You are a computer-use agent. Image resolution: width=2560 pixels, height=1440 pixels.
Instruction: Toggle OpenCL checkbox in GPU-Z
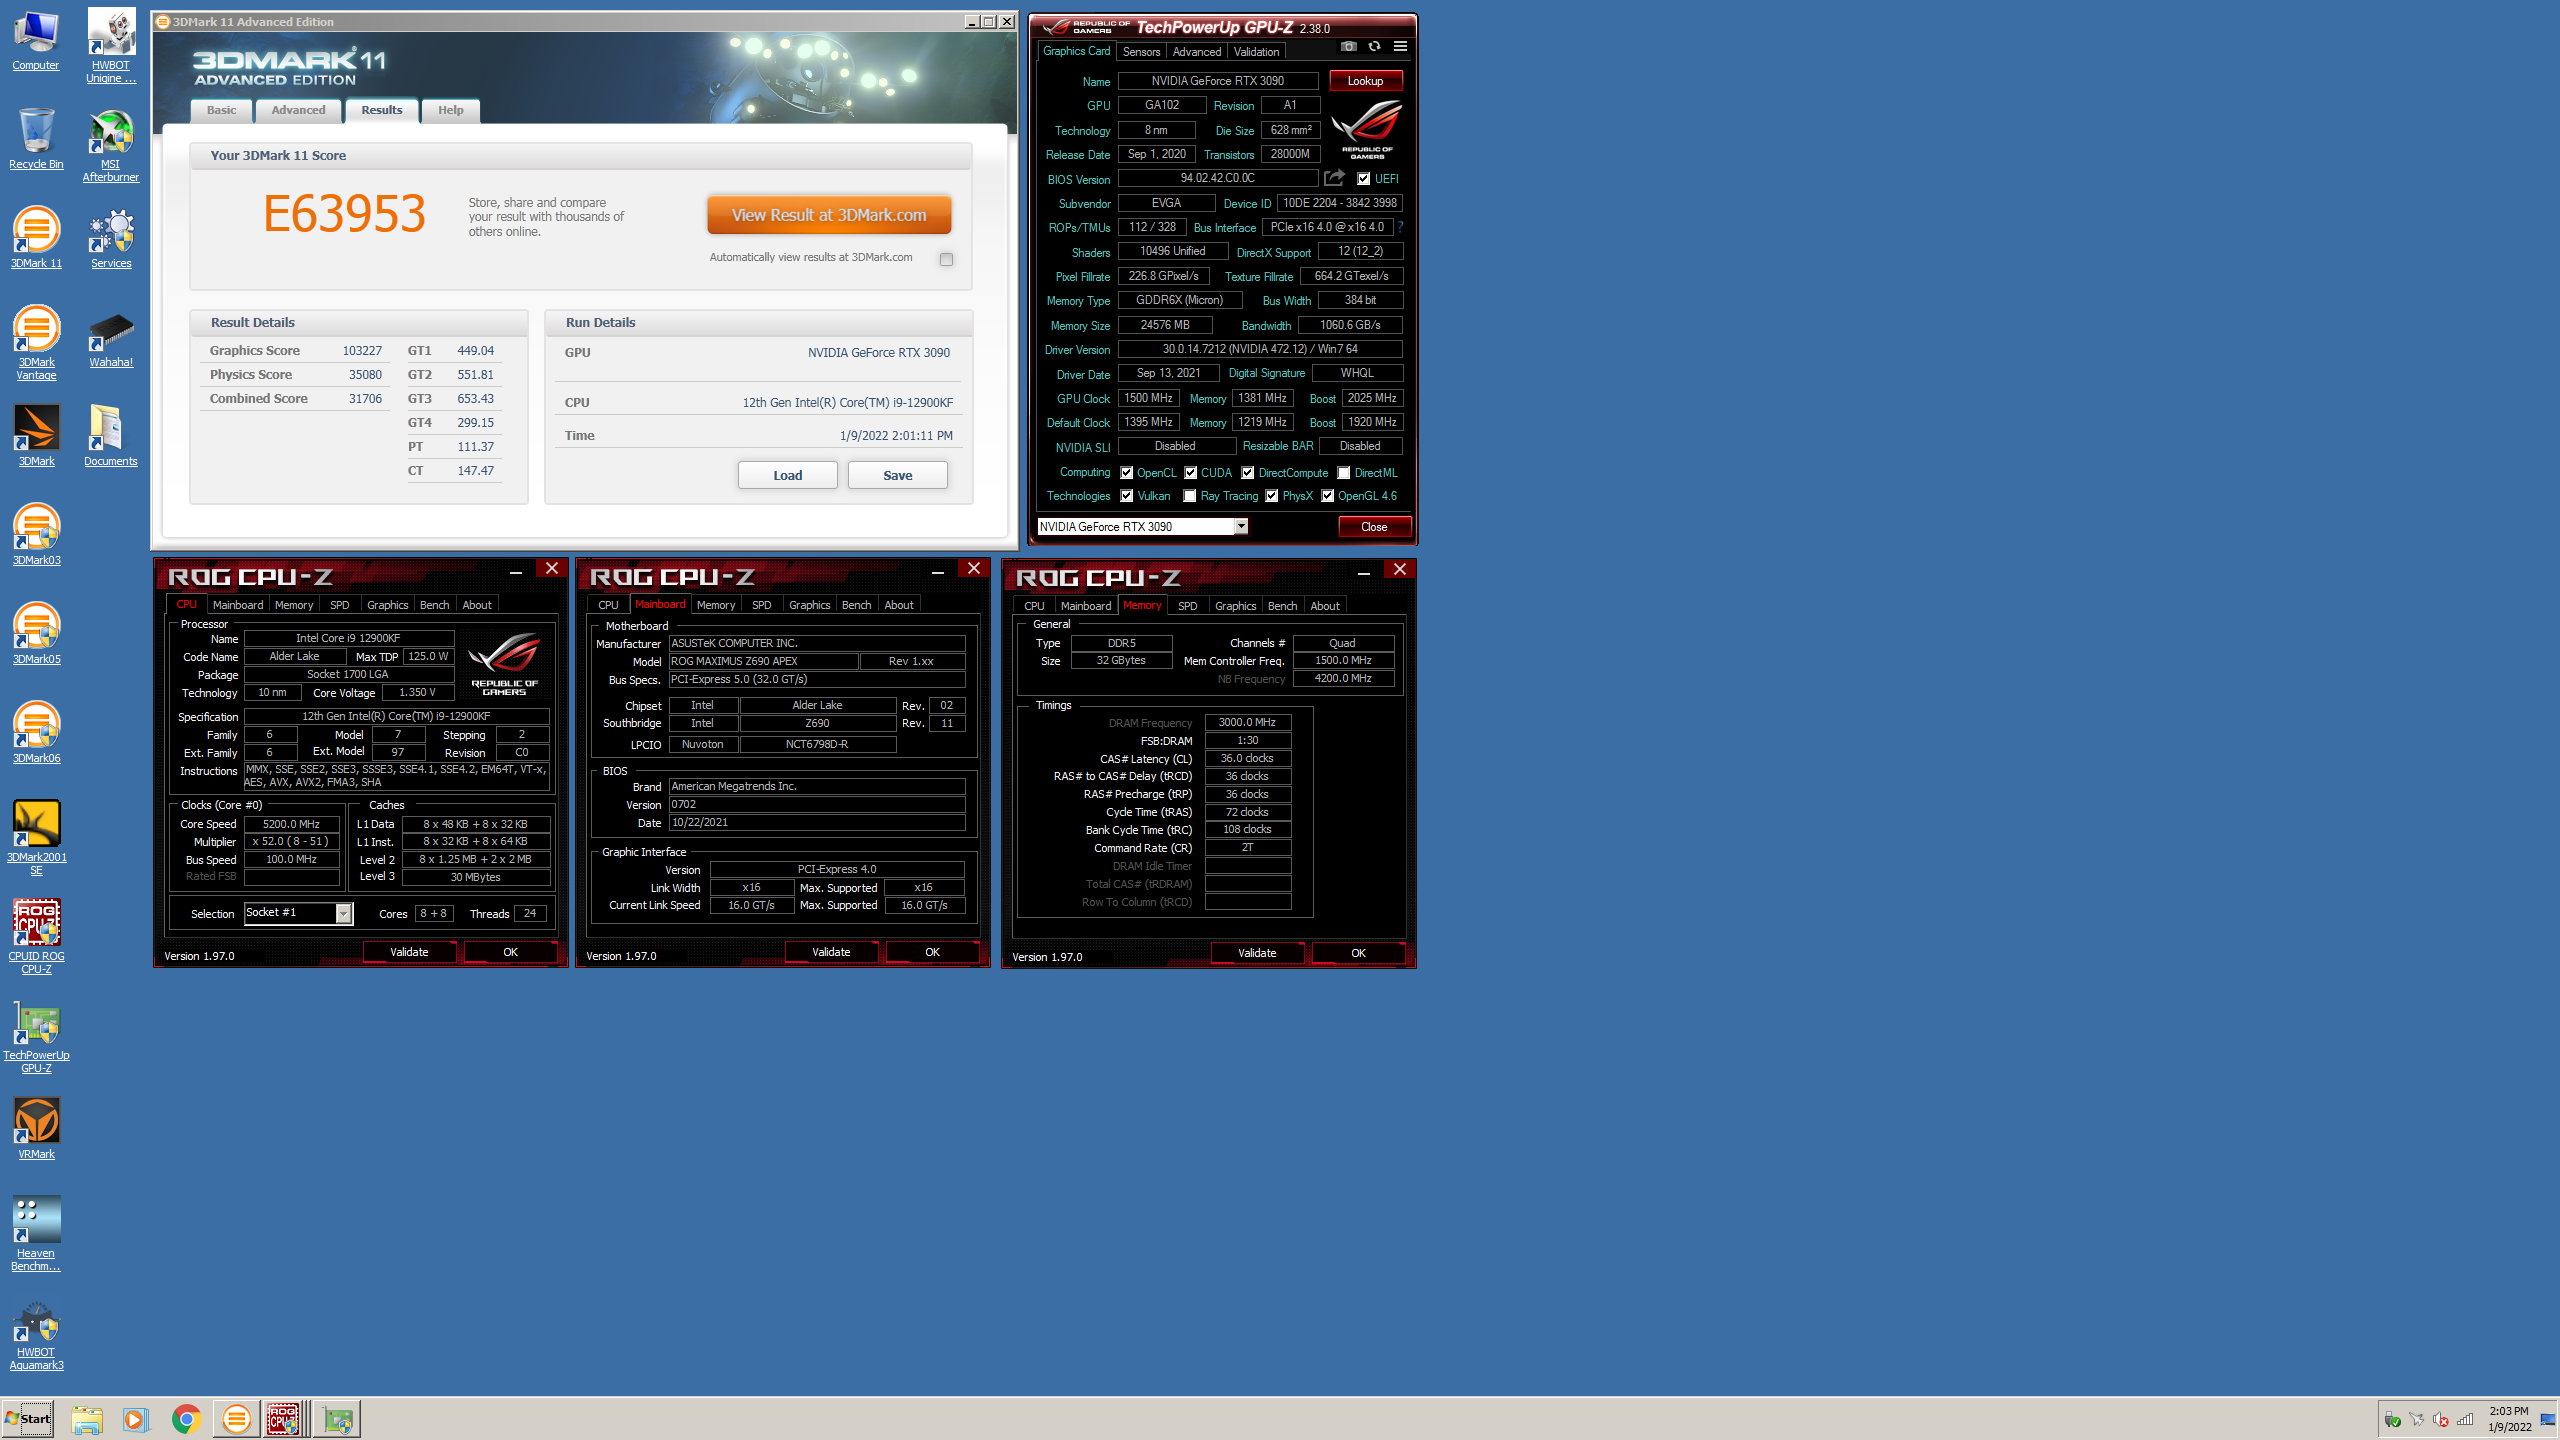pyautogui.click(x=1127, y=473)
